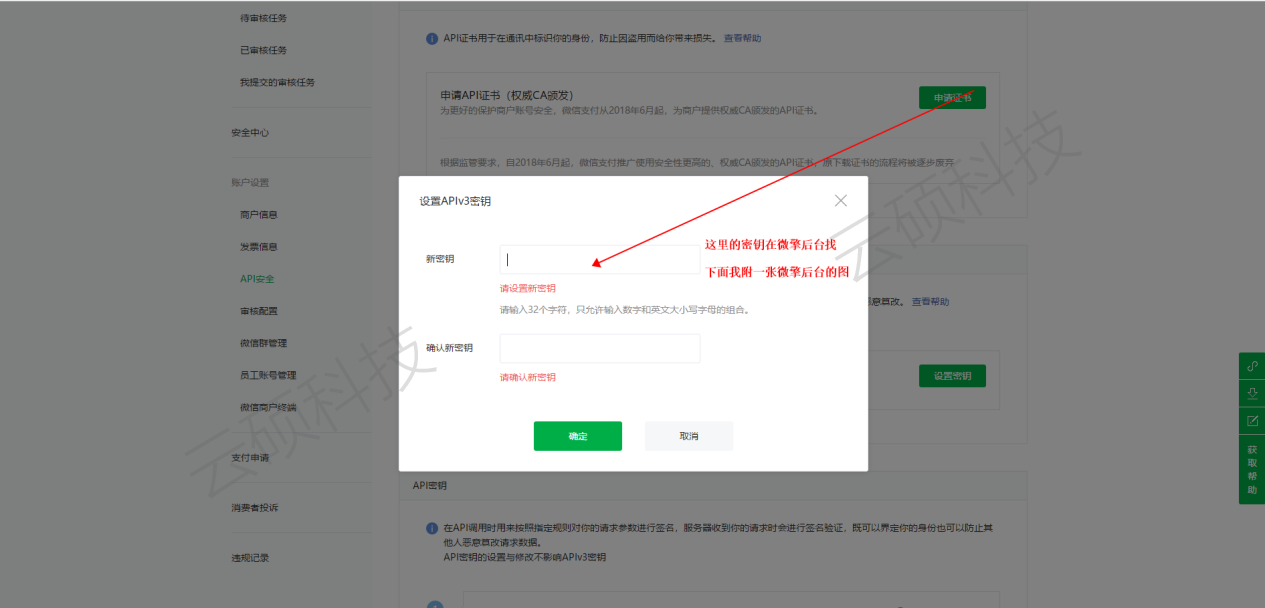Screen dimensions: 1265x608
Task: Click the green 设置密钥 button
Action: [952, 376]
